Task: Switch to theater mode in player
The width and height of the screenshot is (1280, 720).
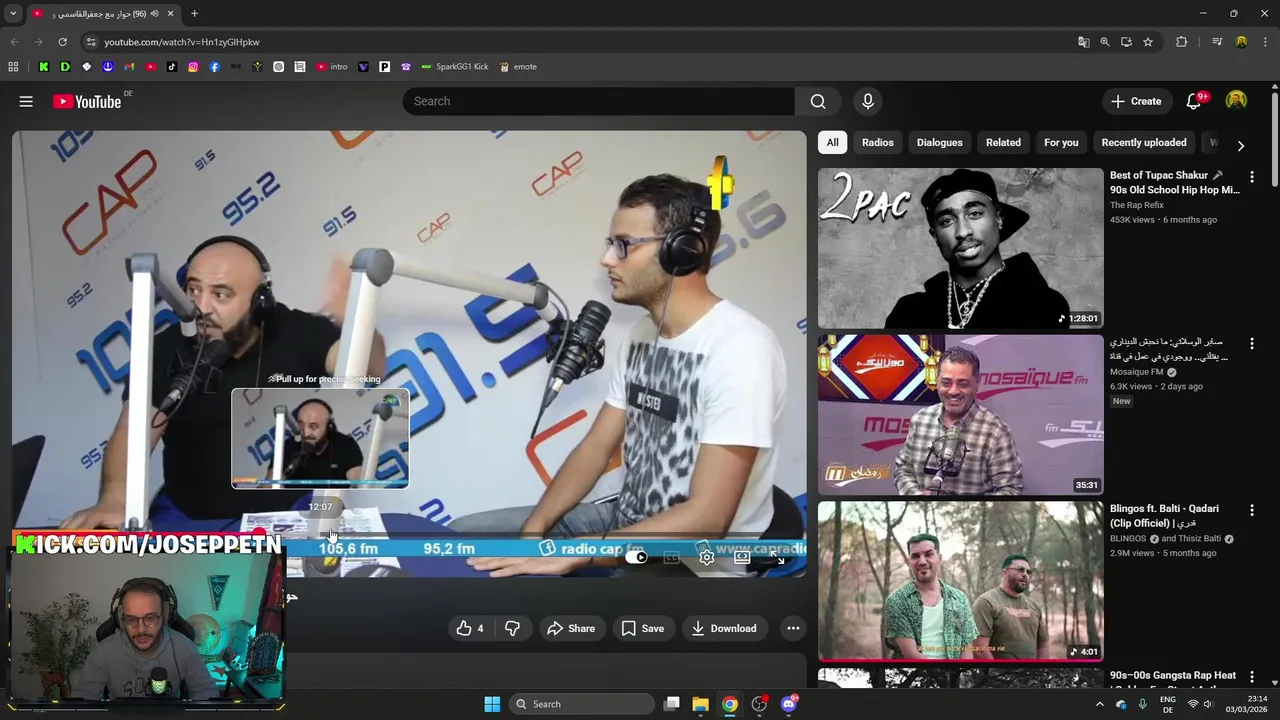Action: click(x=742, y=557)
